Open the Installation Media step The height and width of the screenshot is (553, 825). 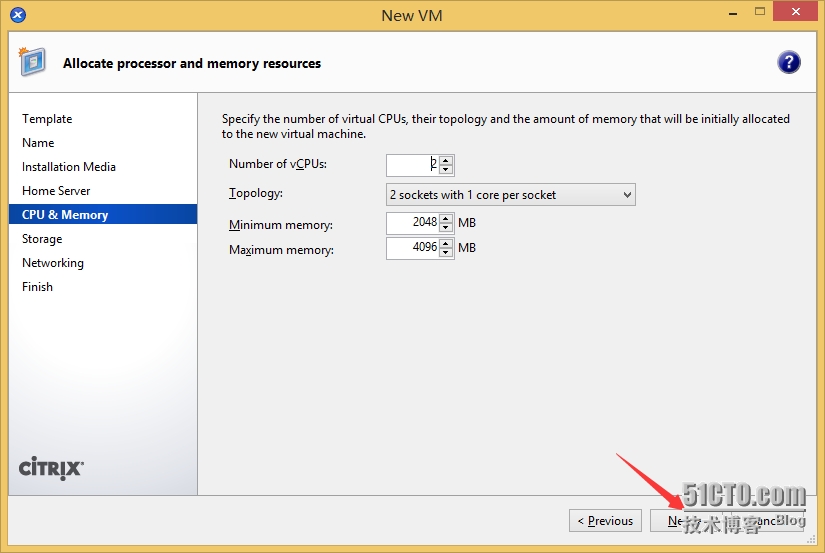[x=69, y=167]
